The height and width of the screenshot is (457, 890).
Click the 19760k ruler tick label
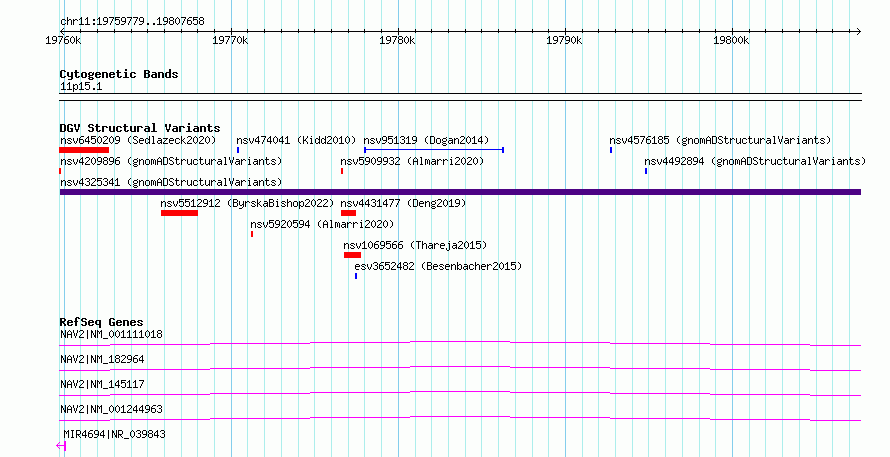63,40
